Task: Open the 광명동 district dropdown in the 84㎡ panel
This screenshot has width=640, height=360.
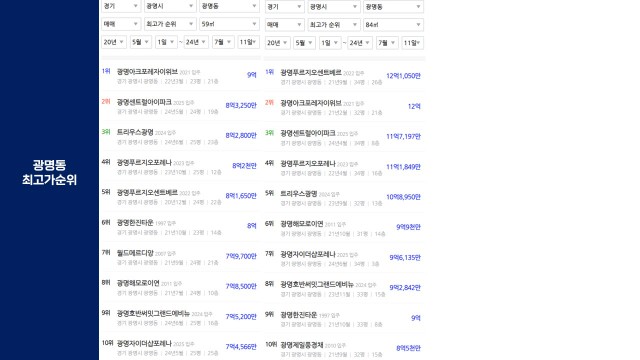Action: coord(393,7)
